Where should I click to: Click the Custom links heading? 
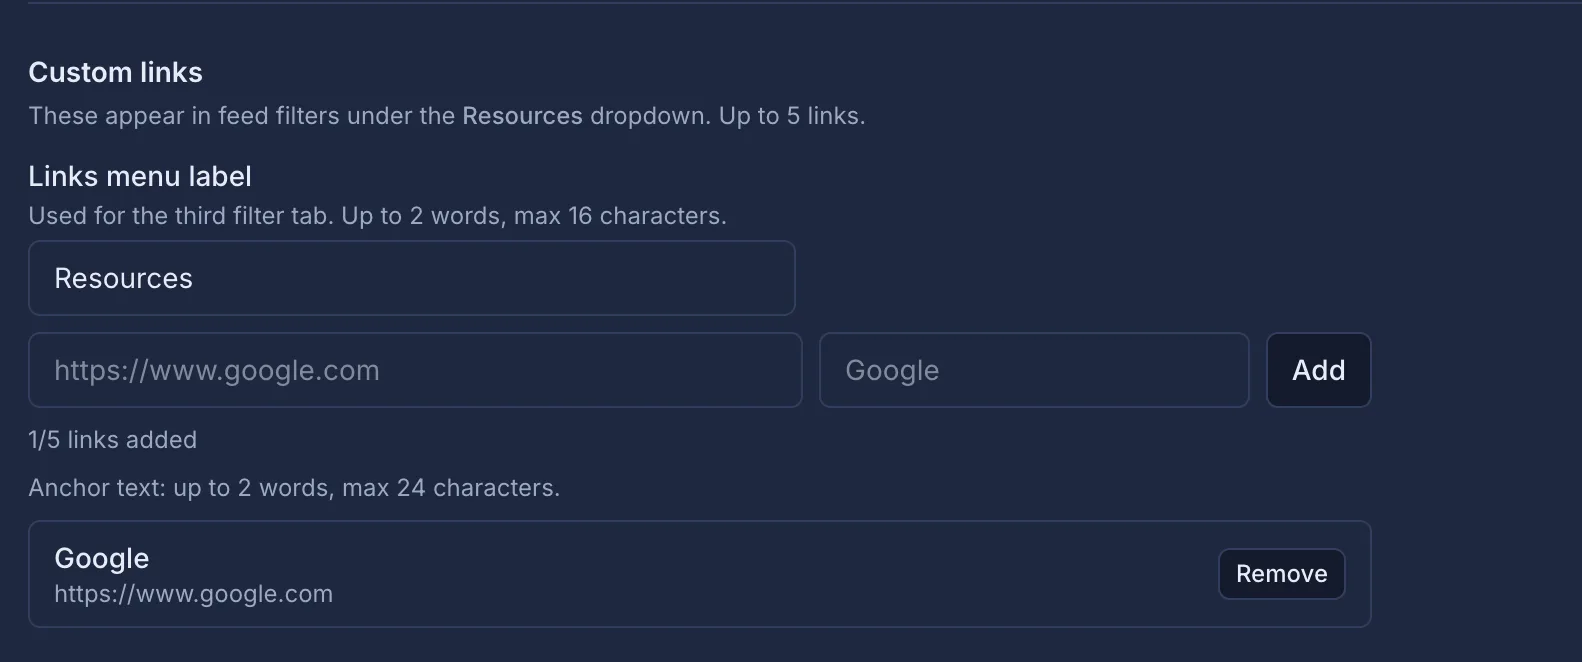pyautogui.click(x=115, y=71)
